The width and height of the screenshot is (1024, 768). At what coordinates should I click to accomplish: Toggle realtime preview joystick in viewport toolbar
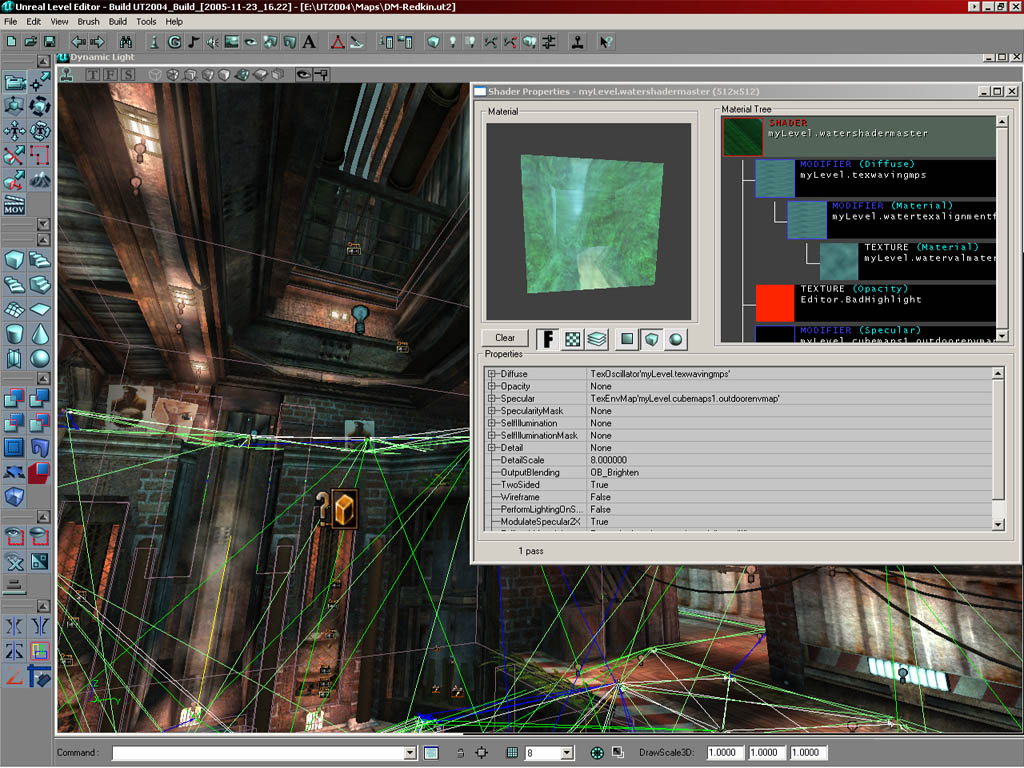click(x=67, y=74)
